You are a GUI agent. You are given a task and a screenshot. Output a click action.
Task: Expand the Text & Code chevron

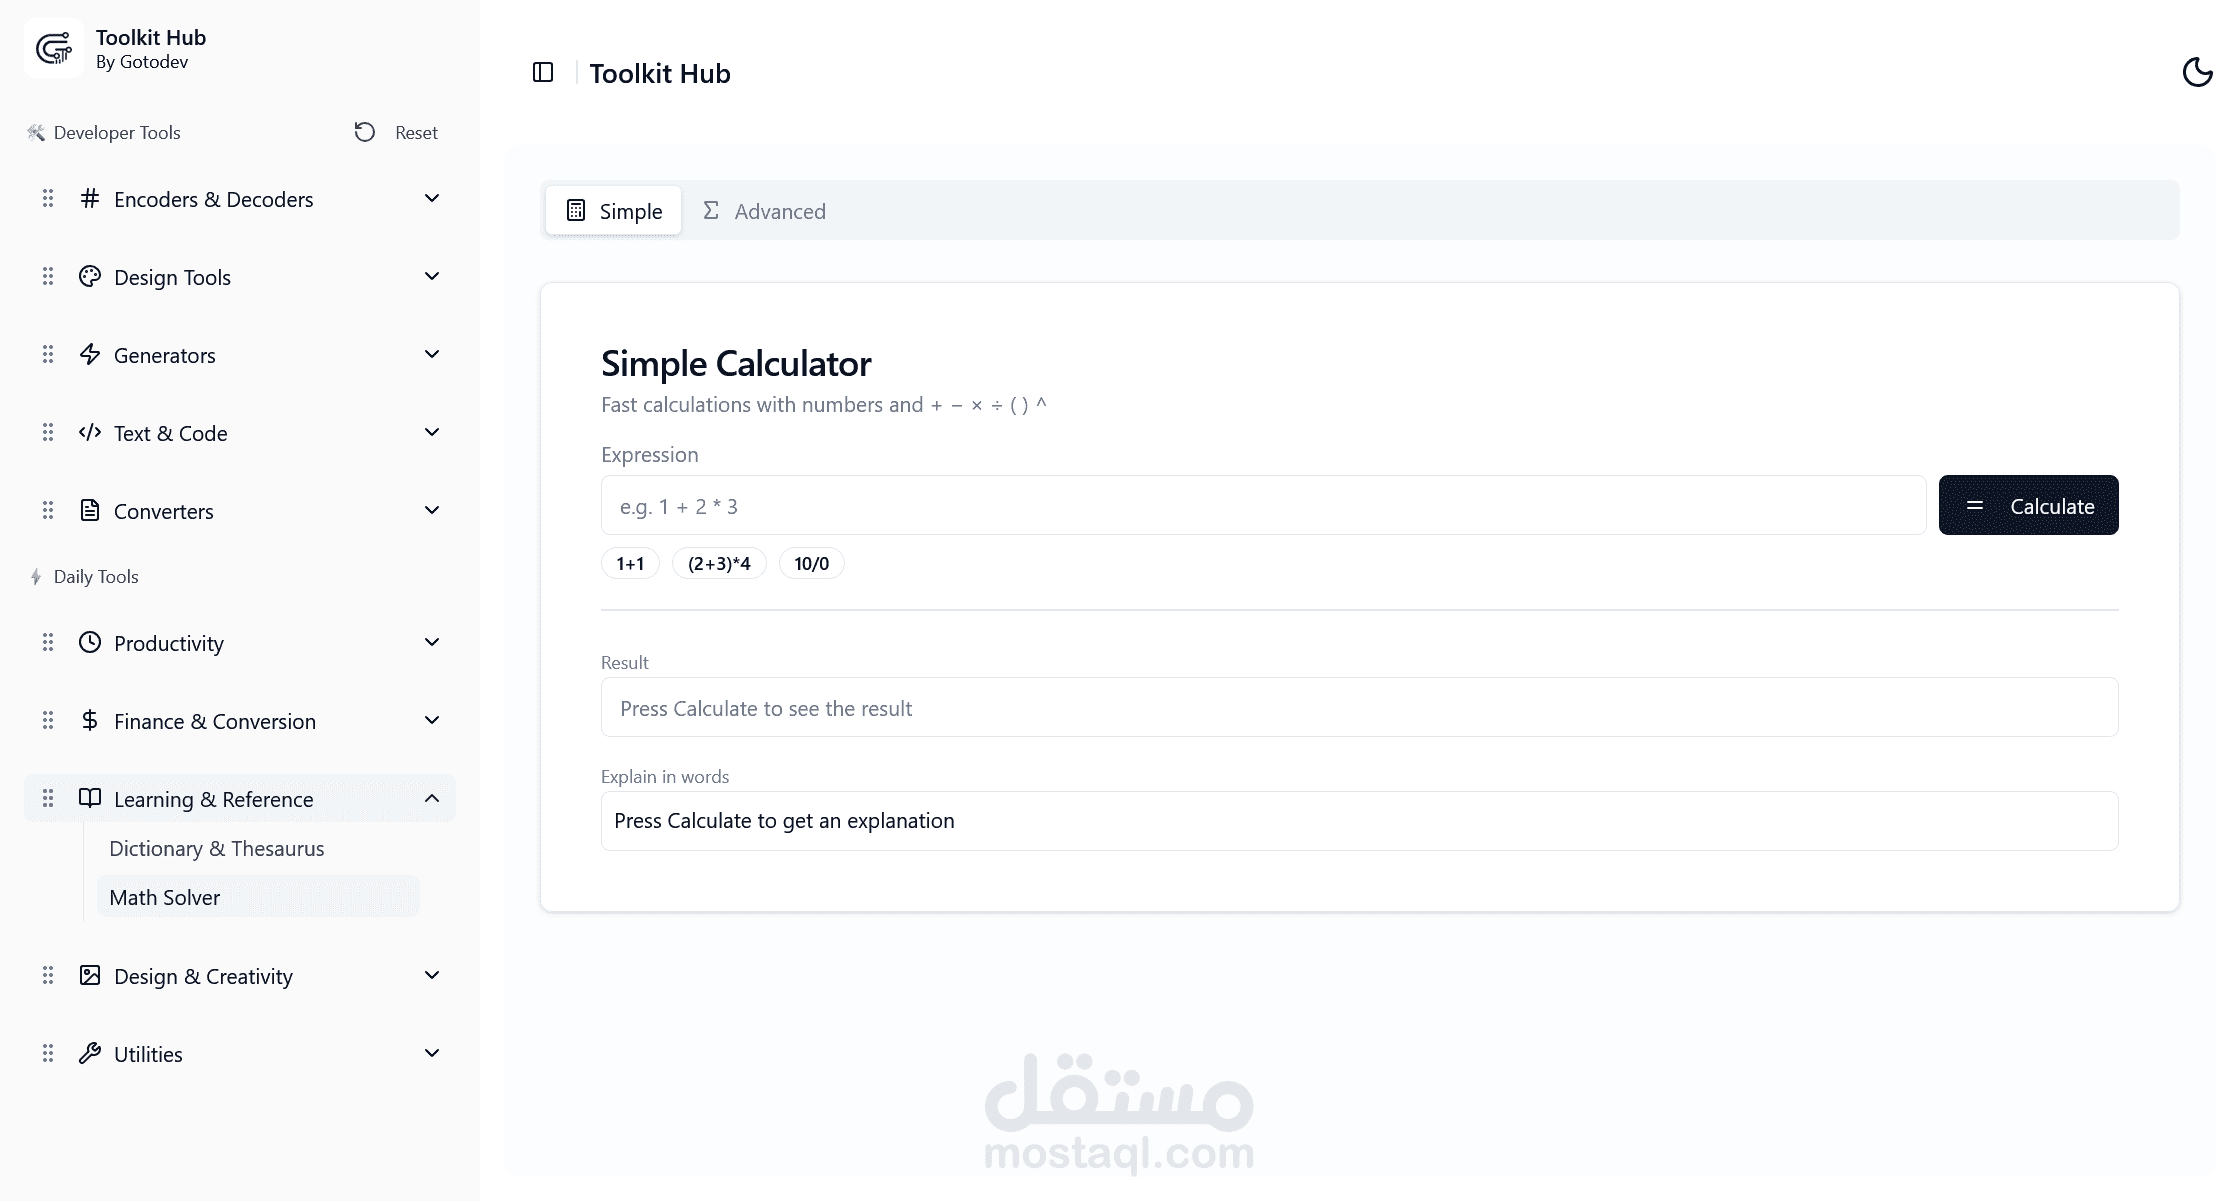[x=432, y=433]
